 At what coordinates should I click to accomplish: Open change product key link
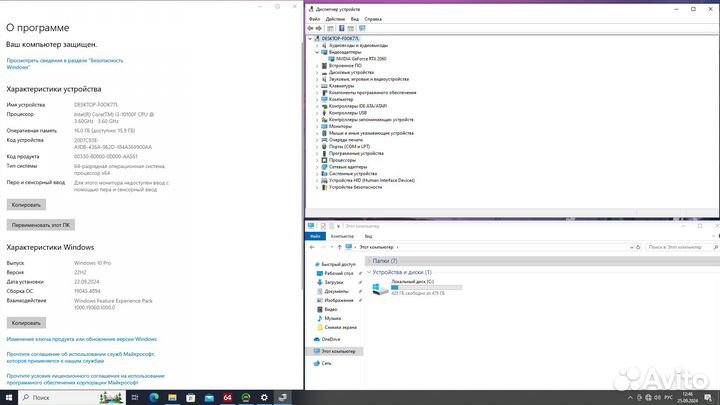click(x=82, y=339)
